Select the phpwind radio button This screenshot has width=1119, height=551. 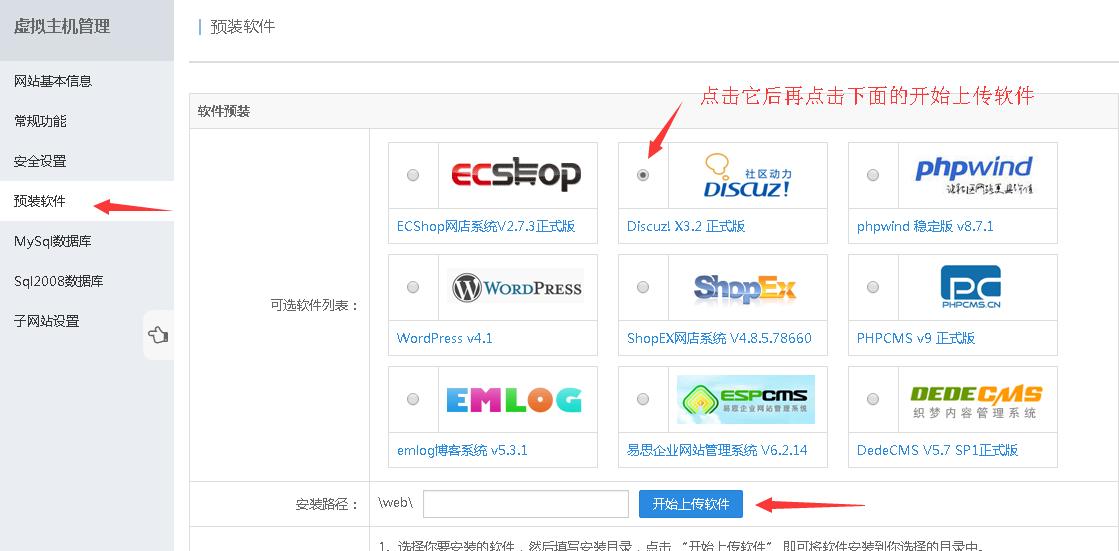873,175
